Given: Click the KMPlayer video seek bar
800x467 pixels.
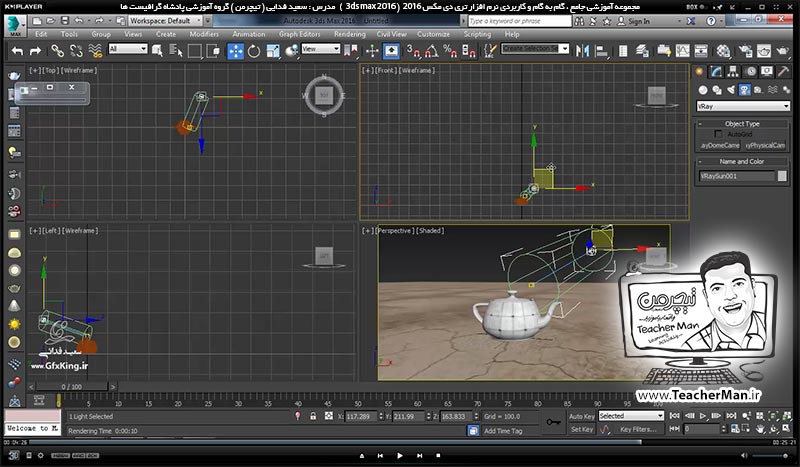Looking at the screenshot, I should click(400, 442).
